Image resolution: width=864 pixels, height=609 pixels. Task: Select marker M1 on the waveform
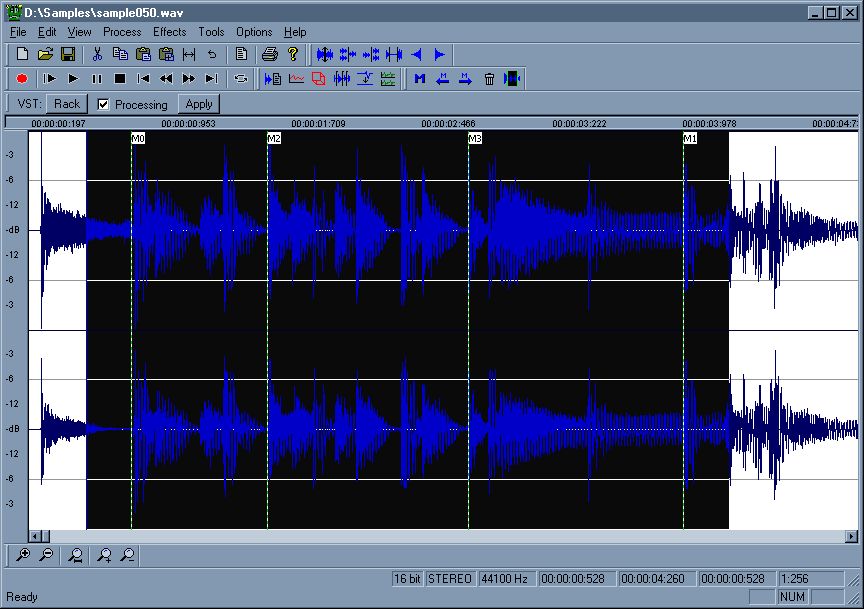point(690,138)
